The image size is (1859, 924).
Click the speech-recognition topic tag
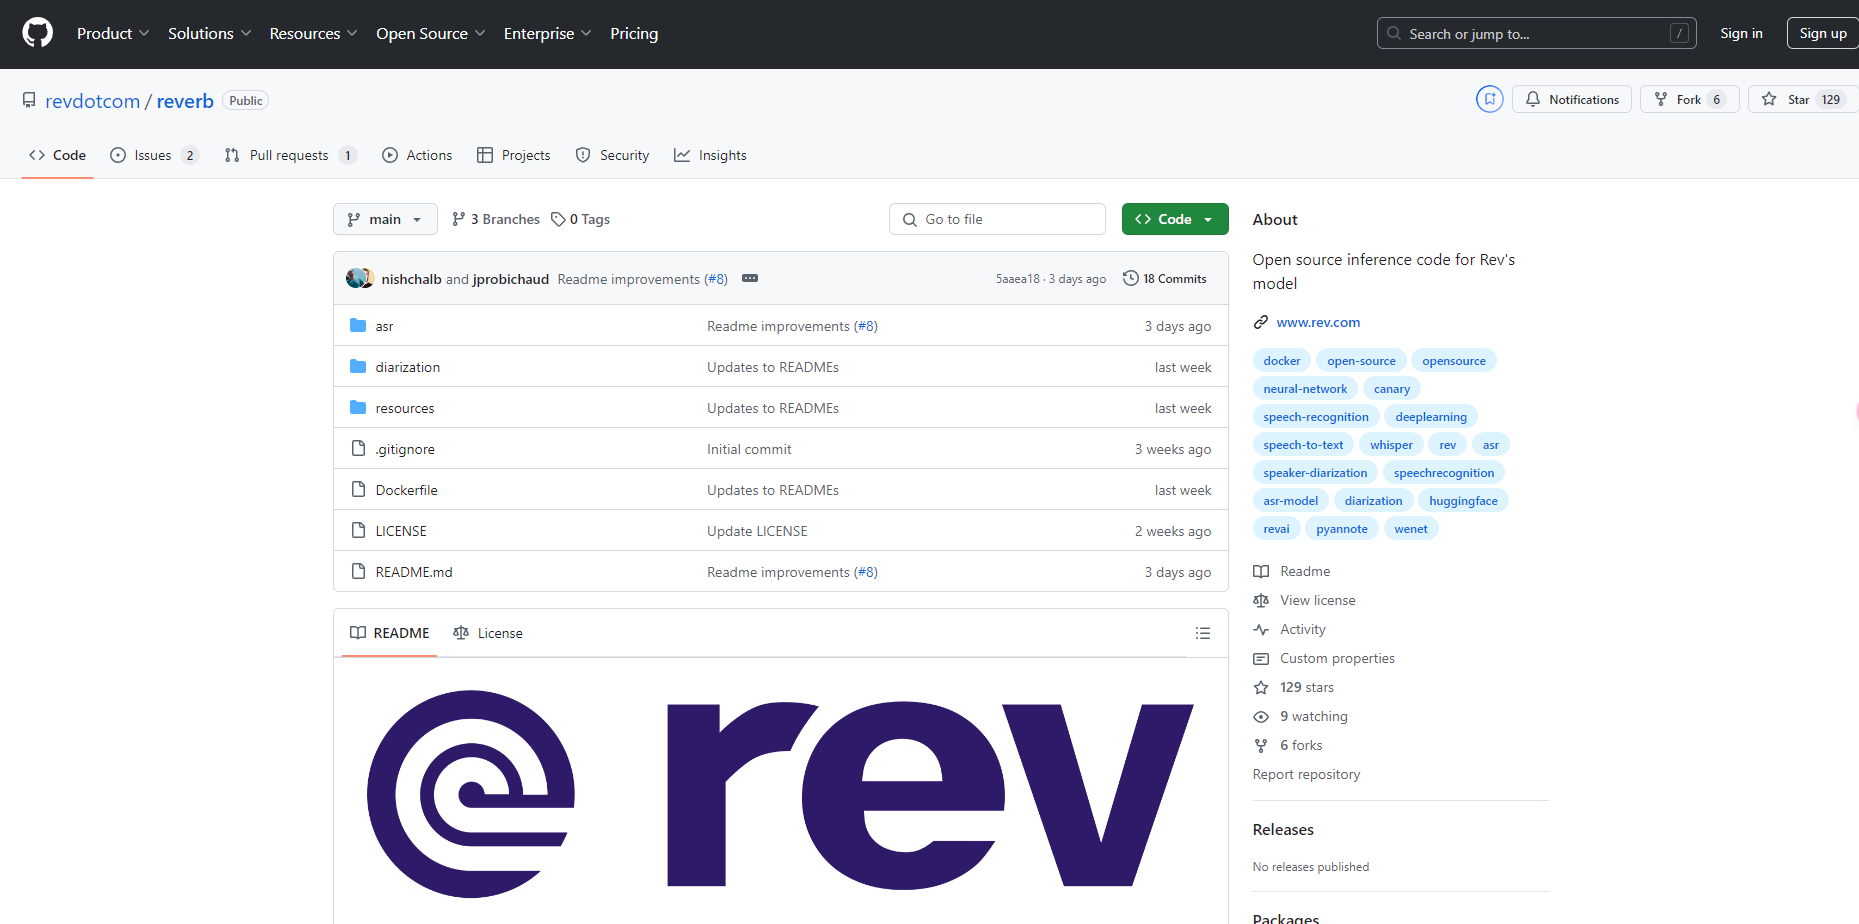(1315, 417)
